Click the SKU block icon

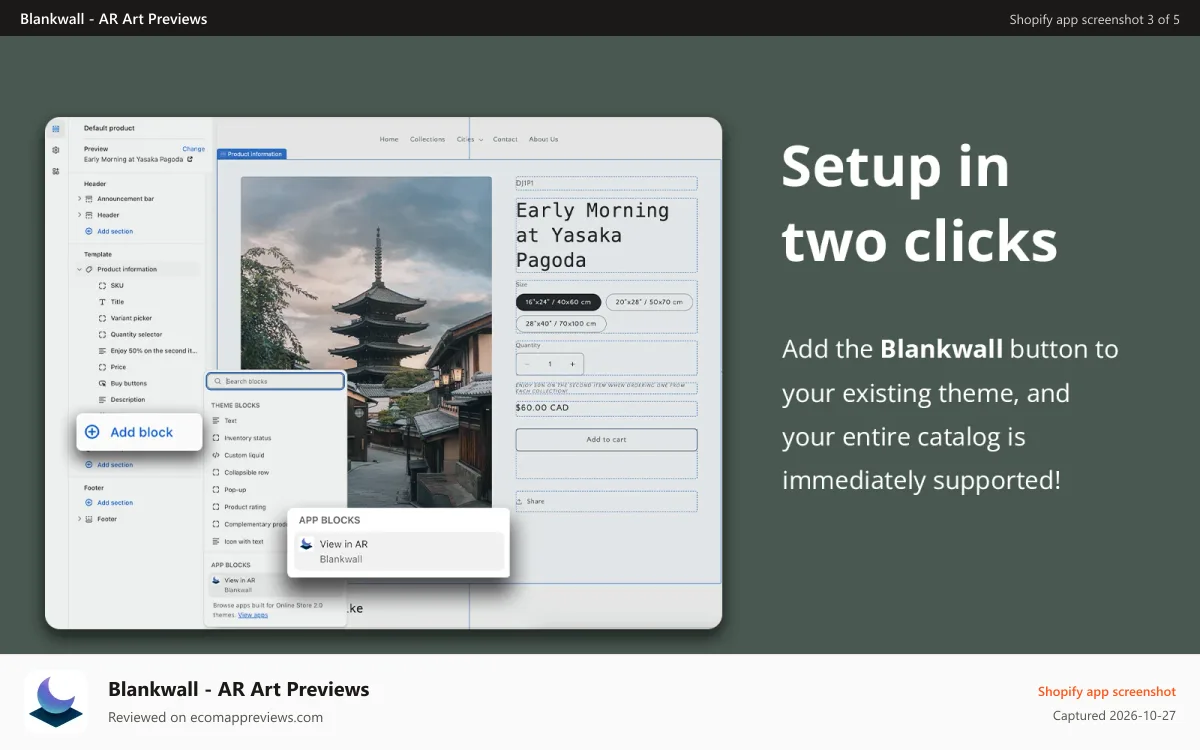point(102,286)
